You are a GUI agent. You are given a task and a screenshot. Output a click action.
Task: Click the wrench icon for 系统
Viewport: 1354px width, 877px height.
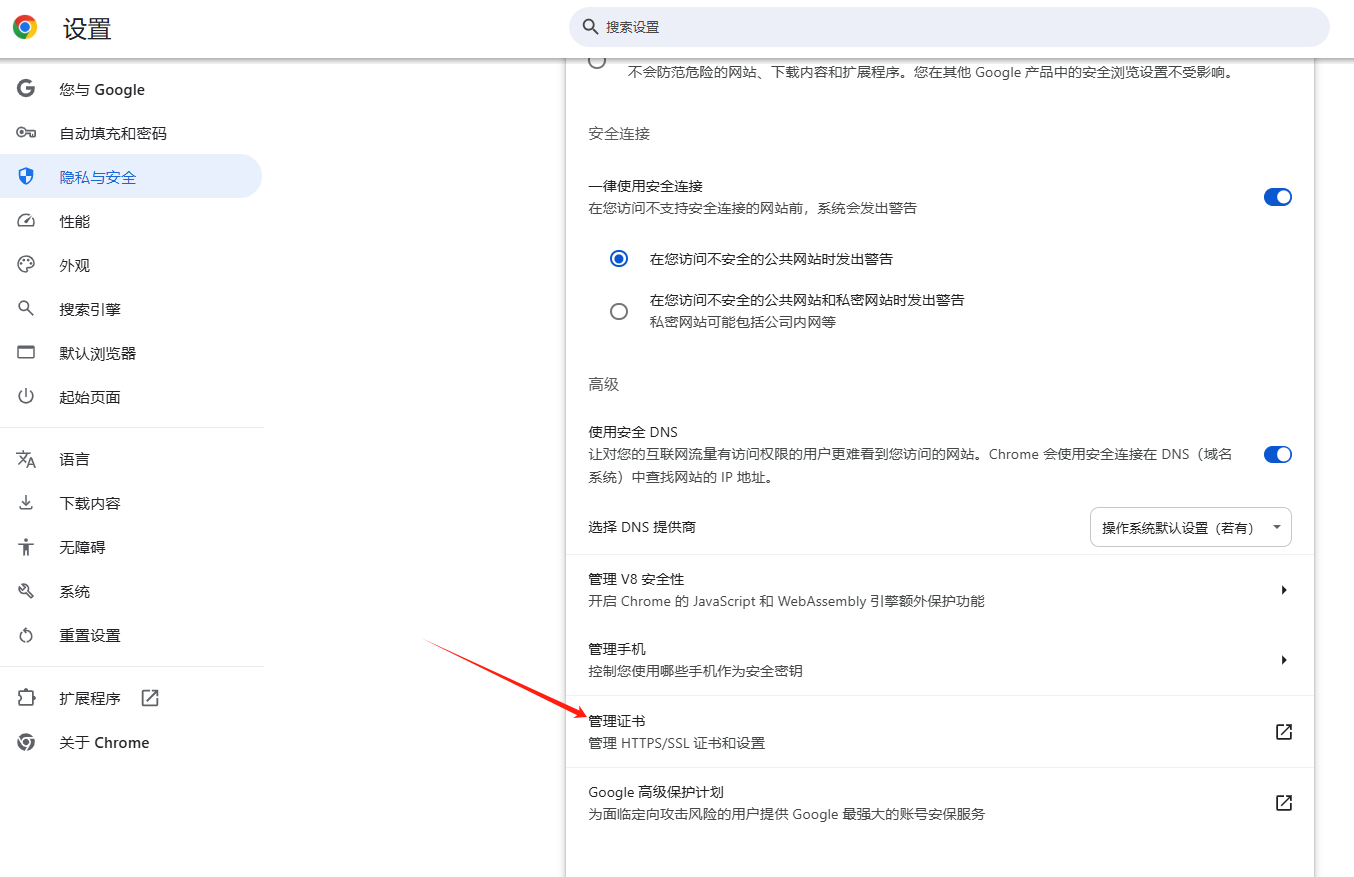(26, 591)
